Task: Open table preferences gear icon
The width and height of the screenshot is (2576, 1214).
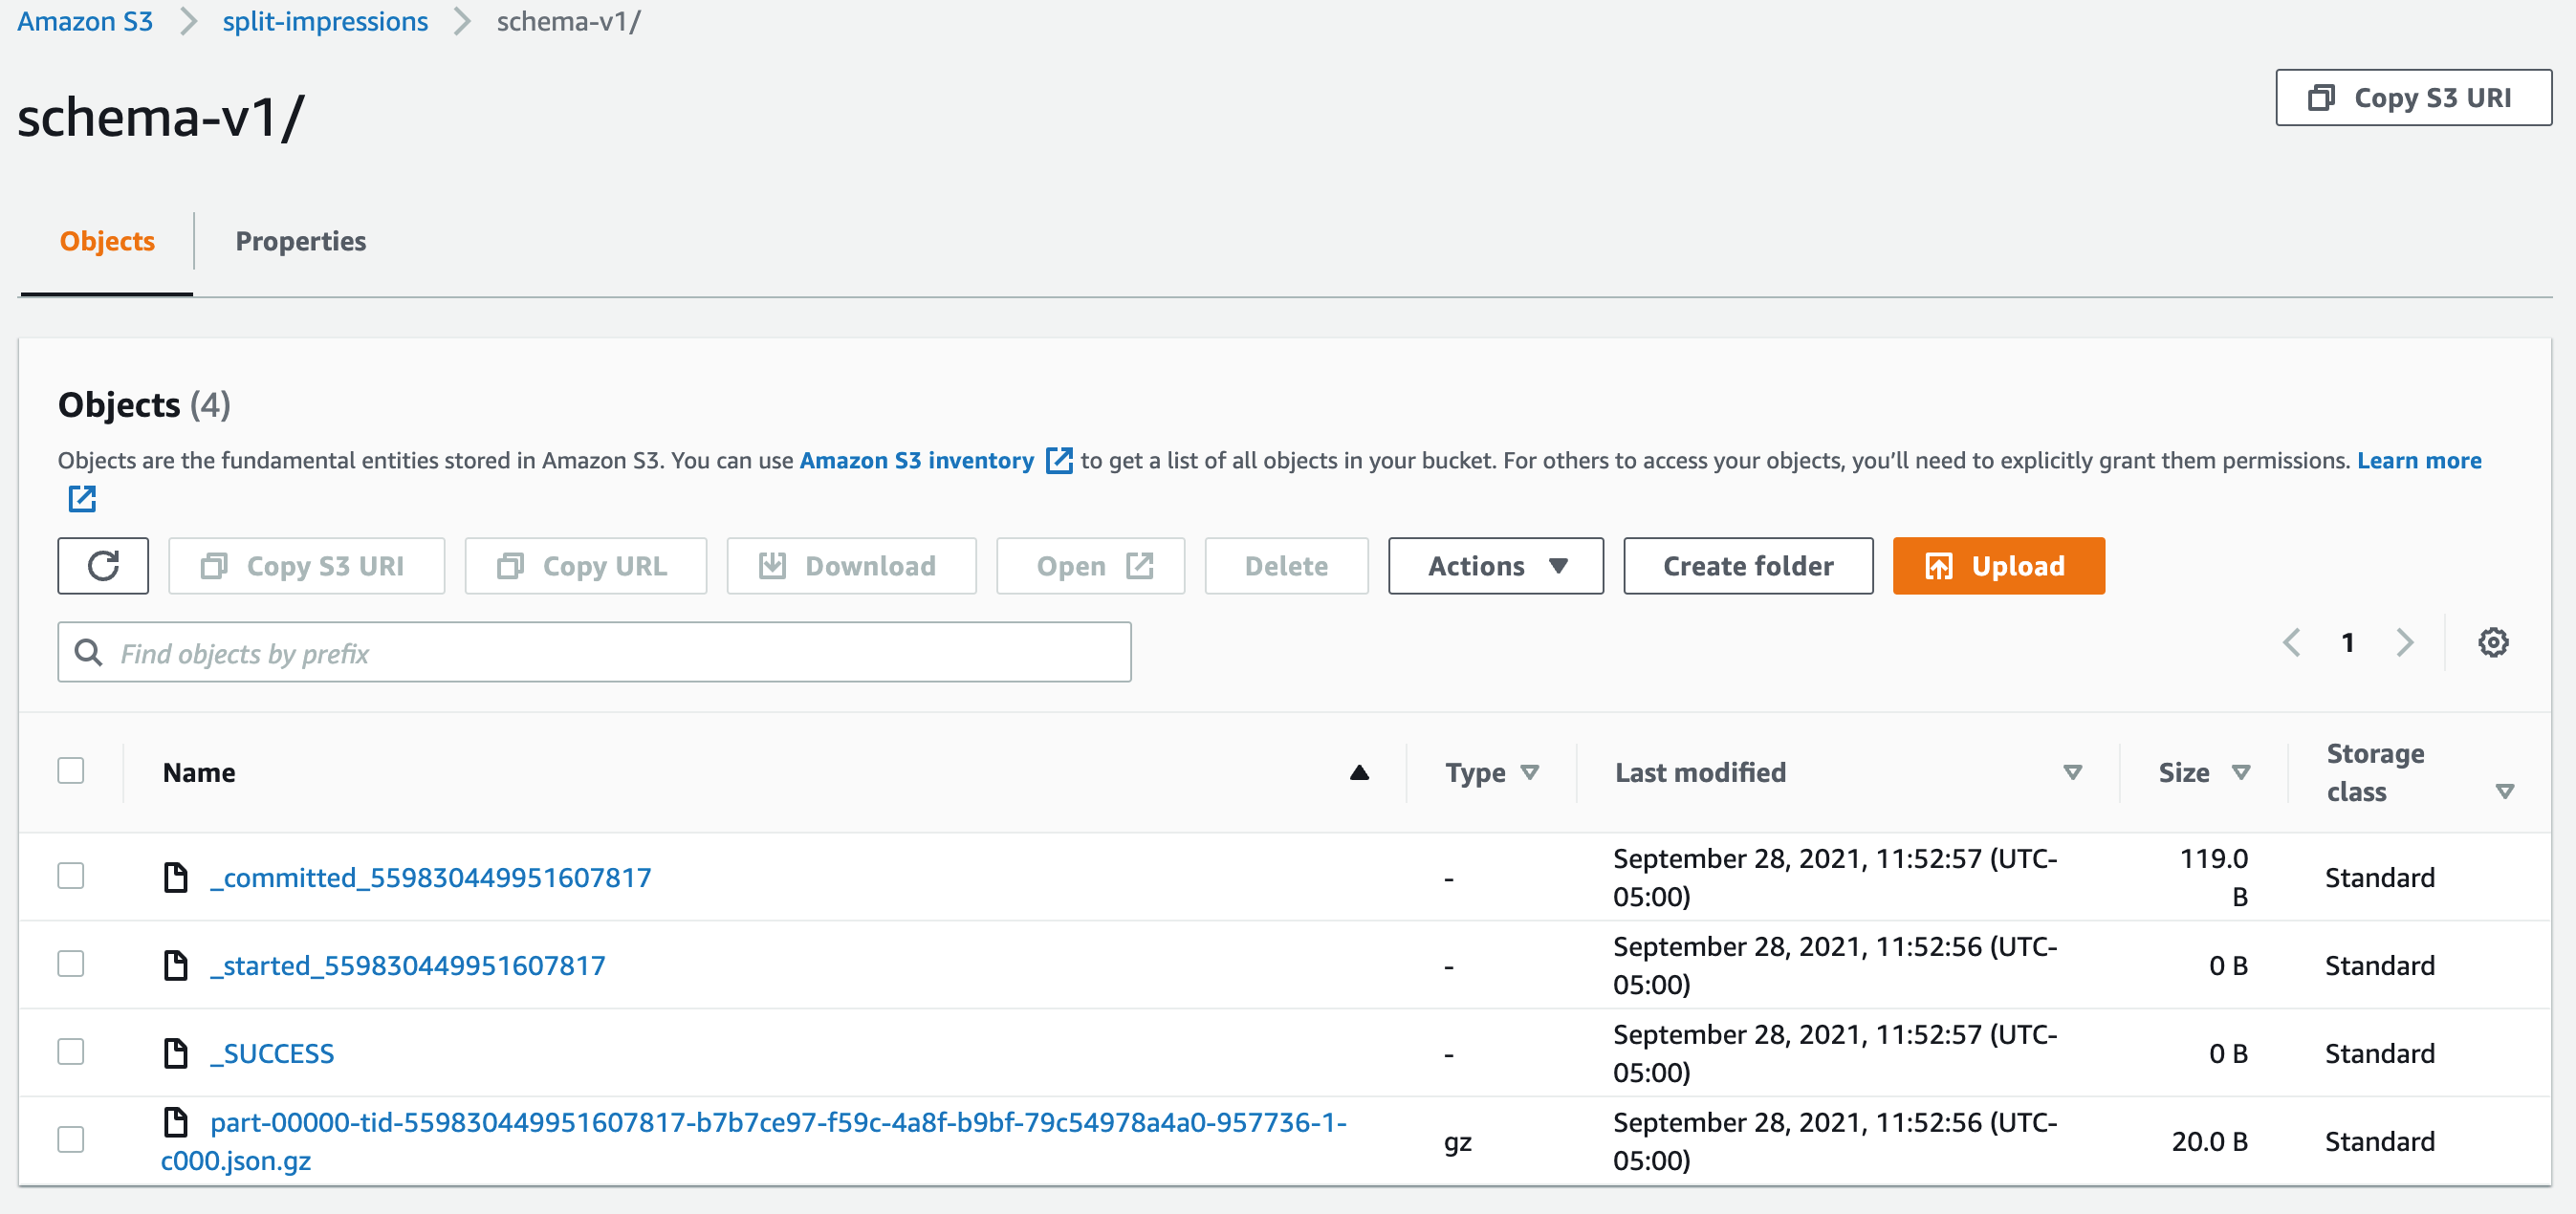Action: [2492, 642]
